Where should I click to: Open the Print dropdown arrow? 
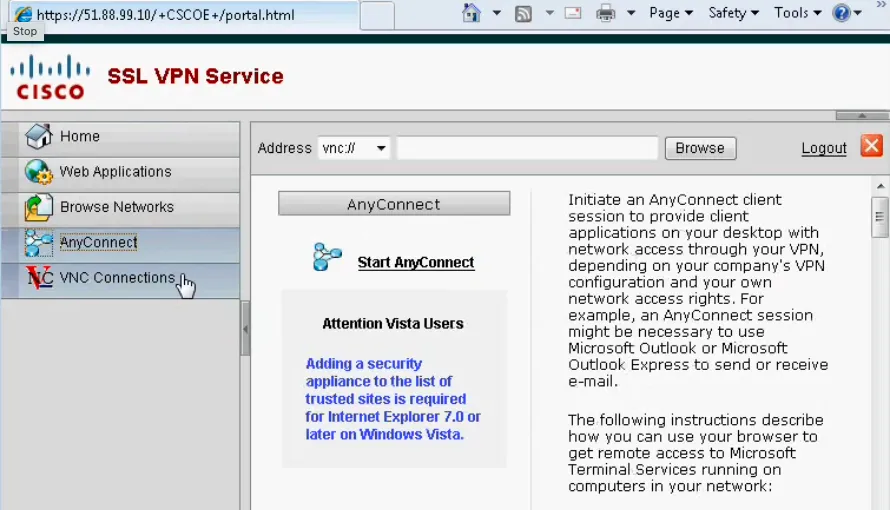pyautogui.click(x=631, y=13)
